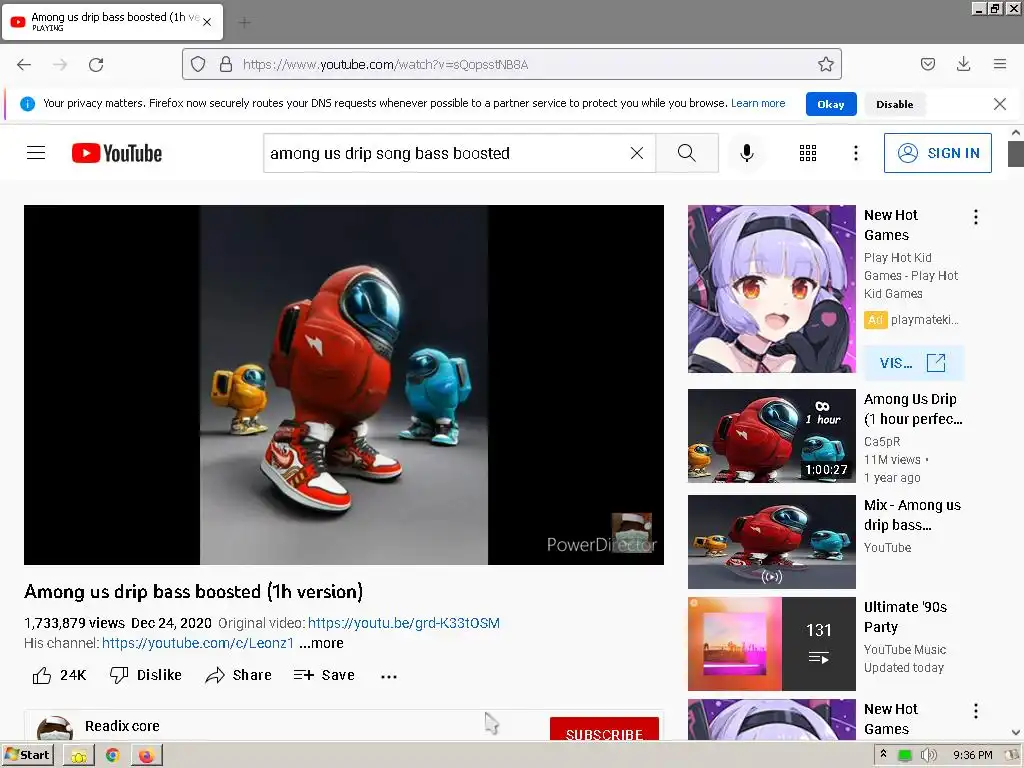Launch Chrome from the taskbar
The image size is (1024, 768).
pyautogui.click(x=112, y=756)
